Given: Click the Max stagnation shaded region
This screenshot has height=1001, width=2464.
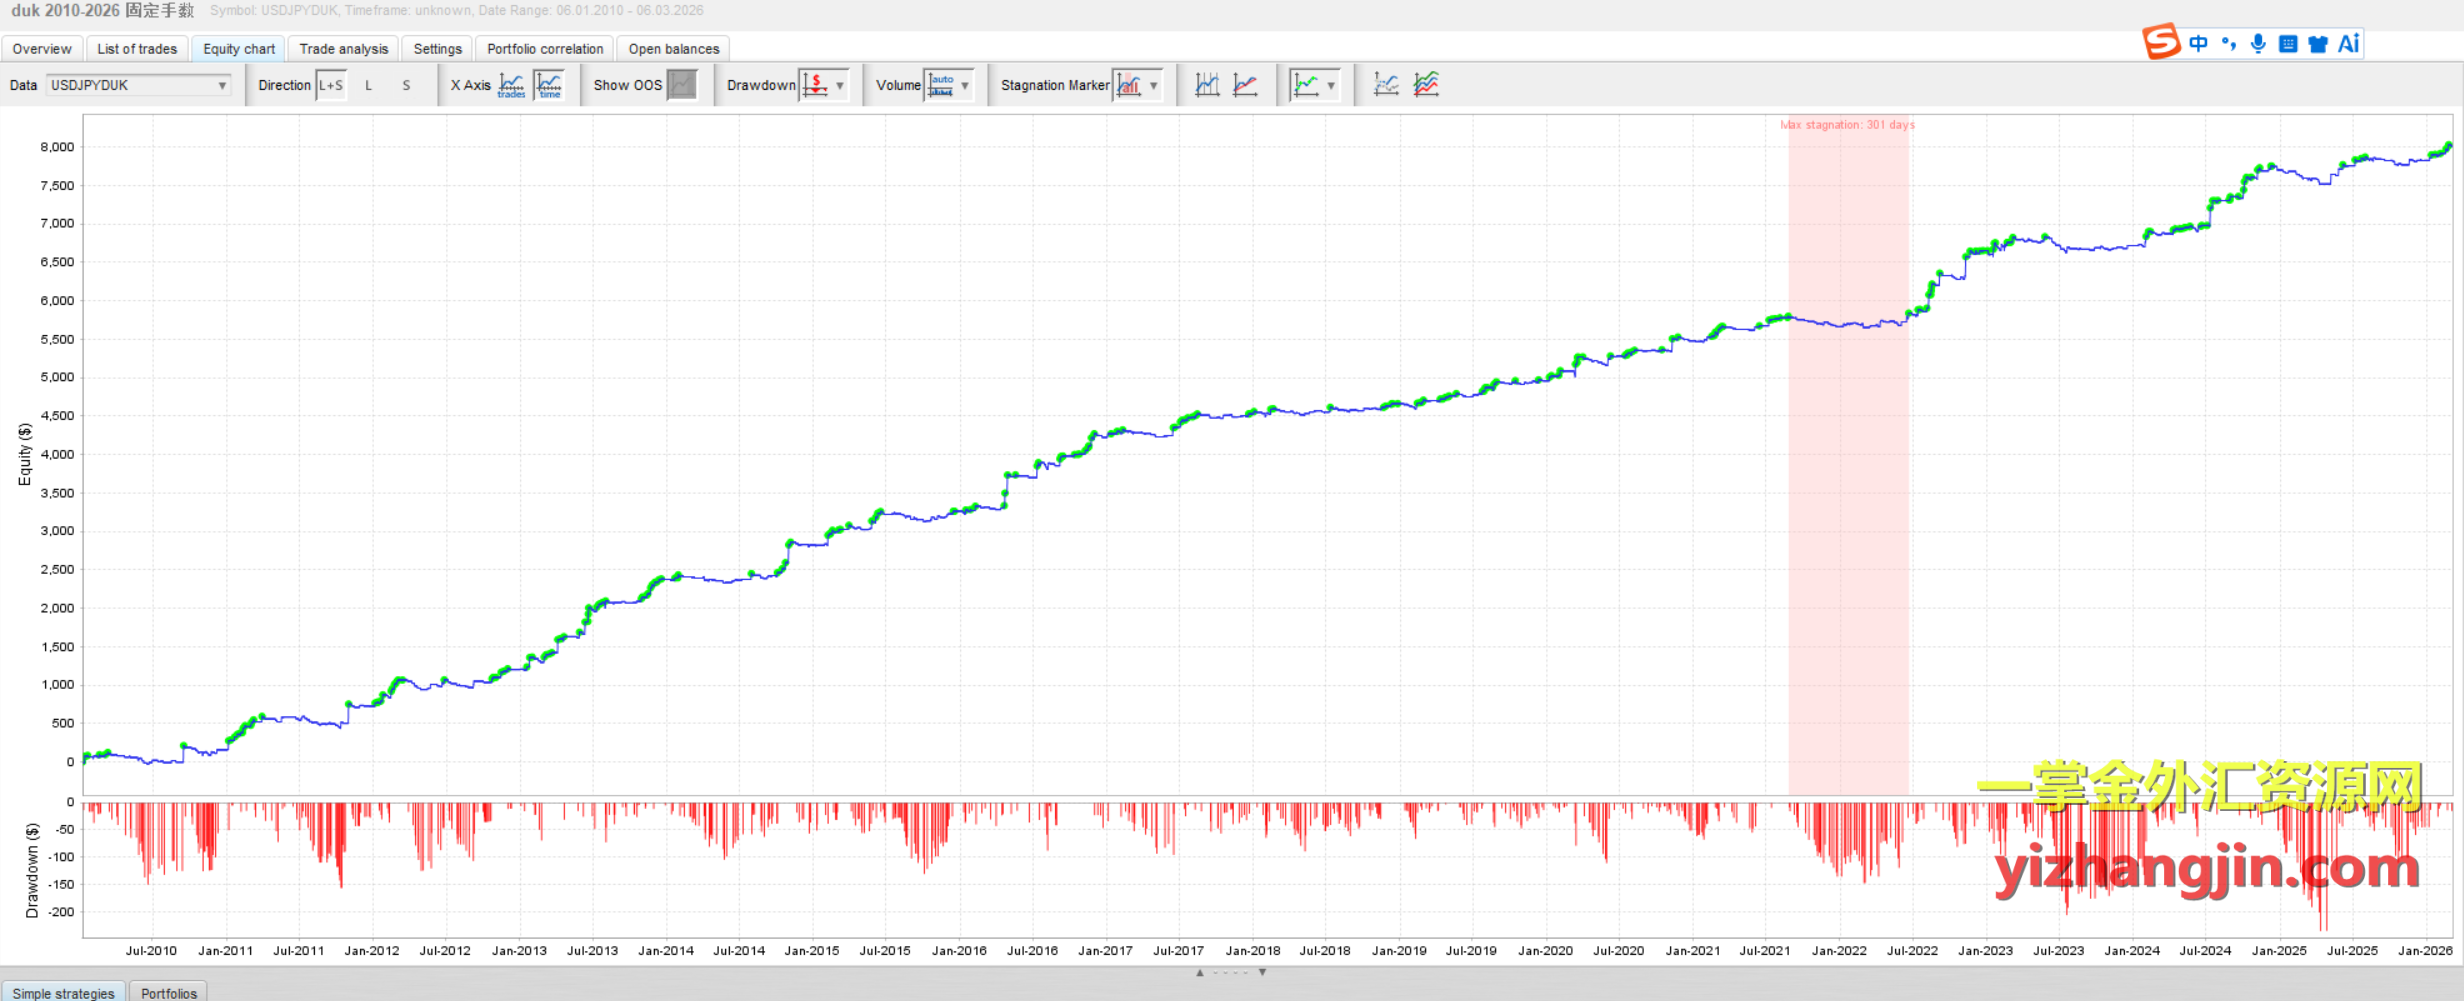Looking at the screenshot, I should [1848, 450].
